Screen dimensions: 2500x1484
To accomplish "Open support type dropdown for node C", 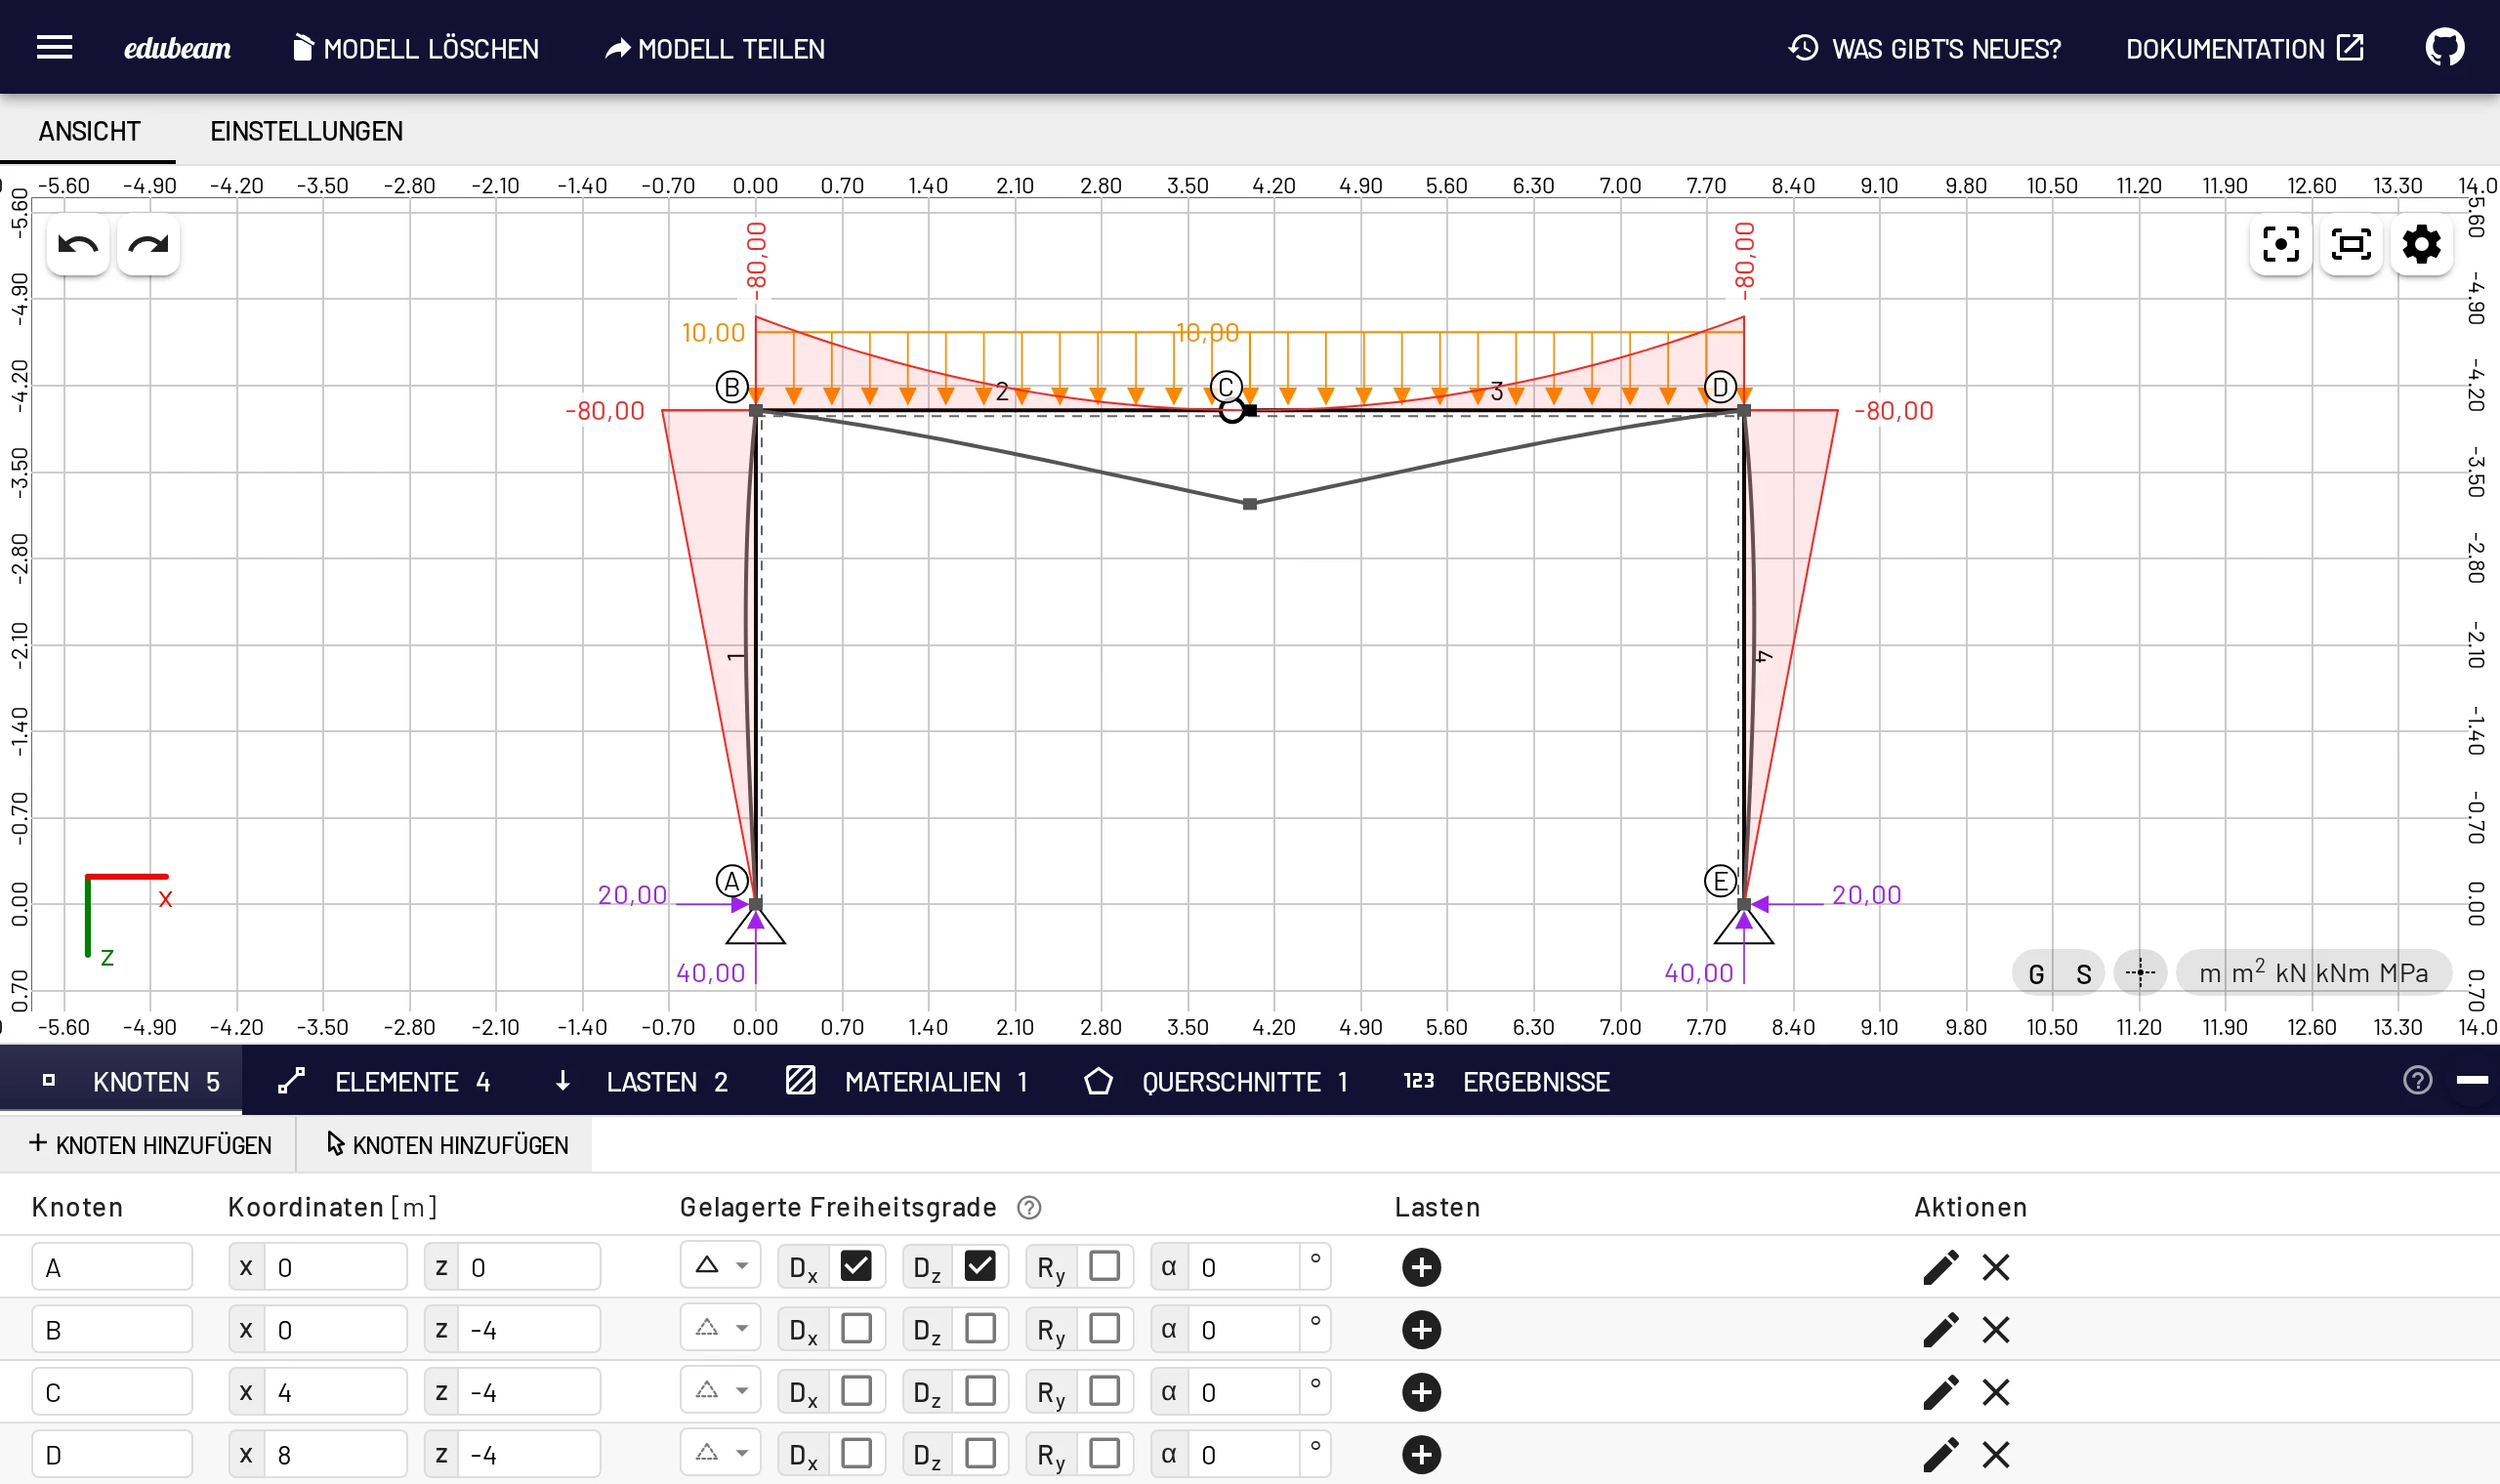I will (x=720, y=1391).
